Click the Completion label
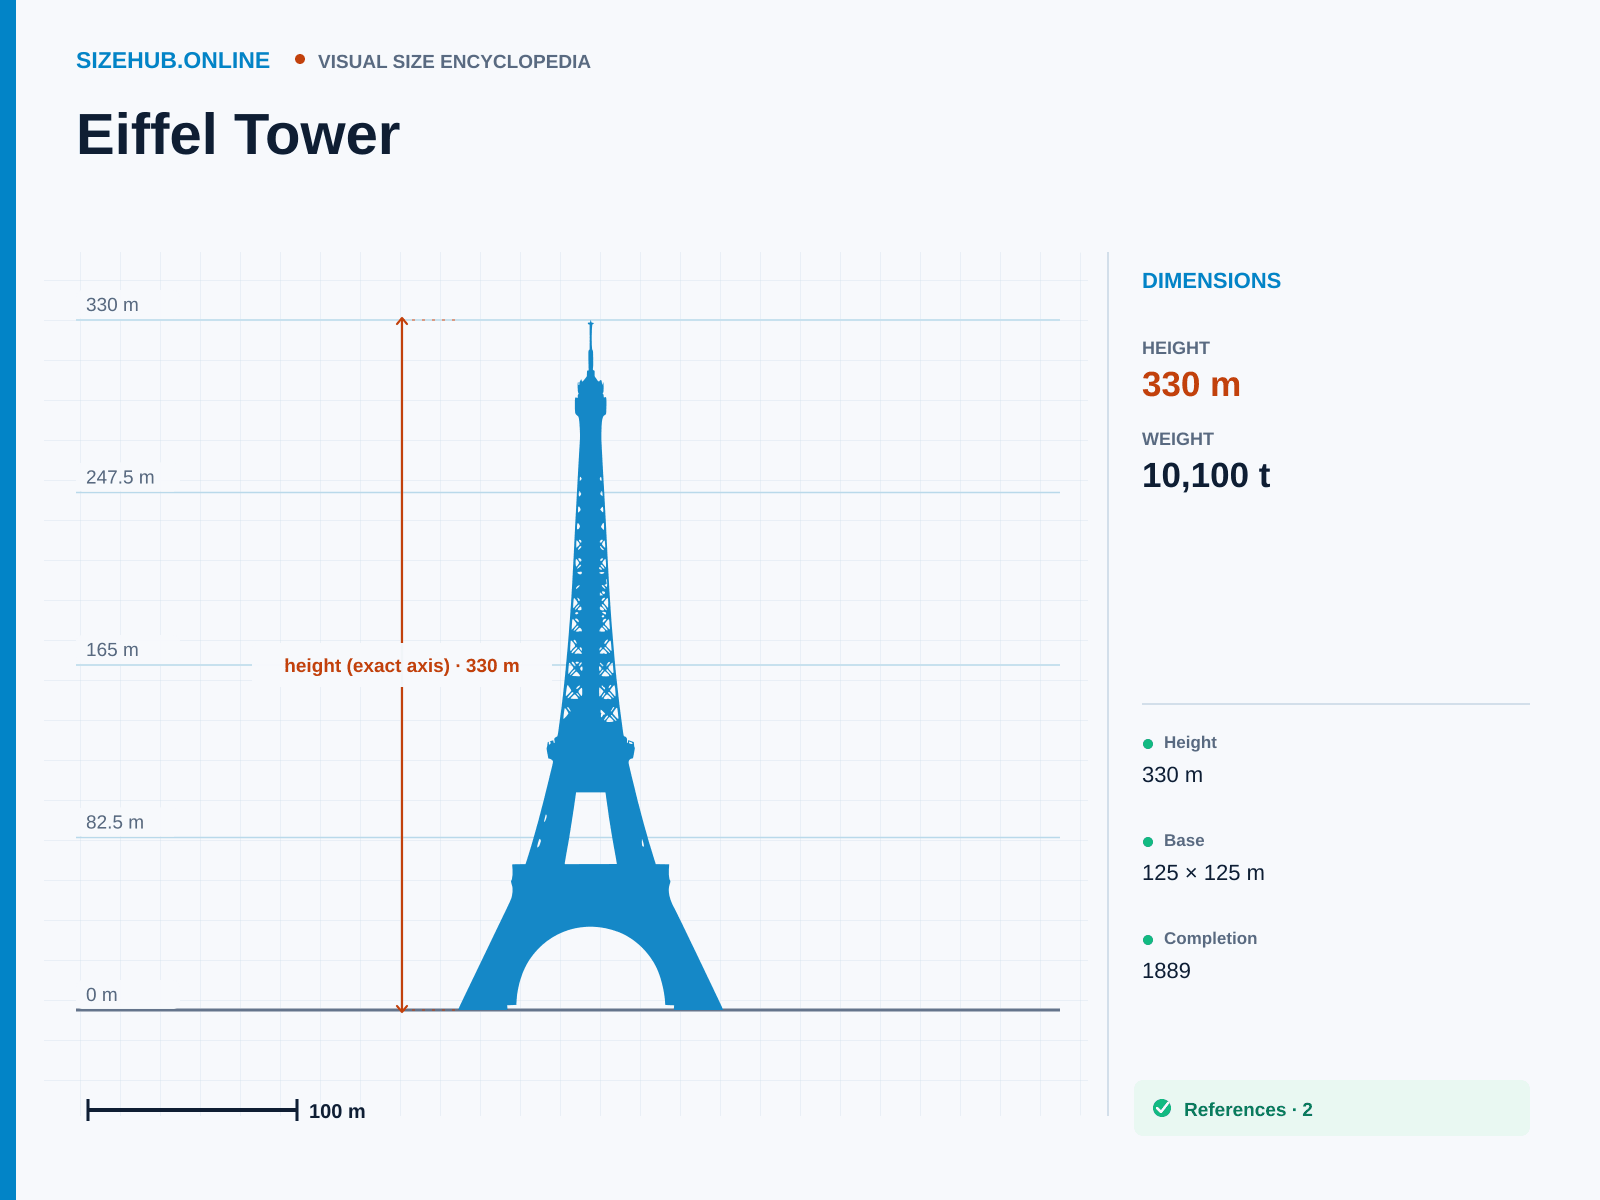The height and width of the screenshot is (1200, 1600). coord(1210,939)
